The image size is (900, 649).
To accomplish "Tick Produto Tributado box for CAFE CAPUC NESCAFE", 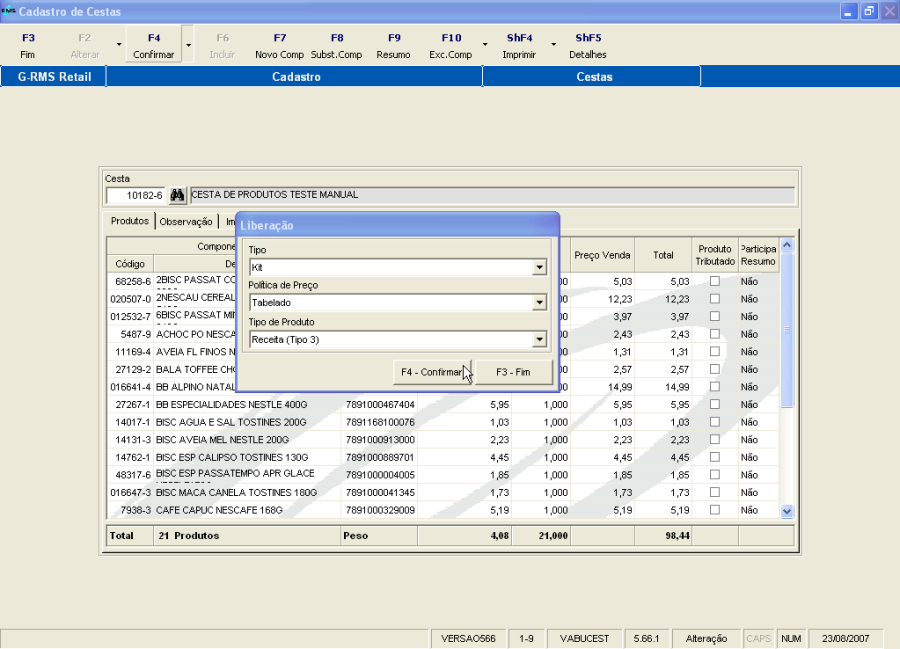I will pos(714,510).
